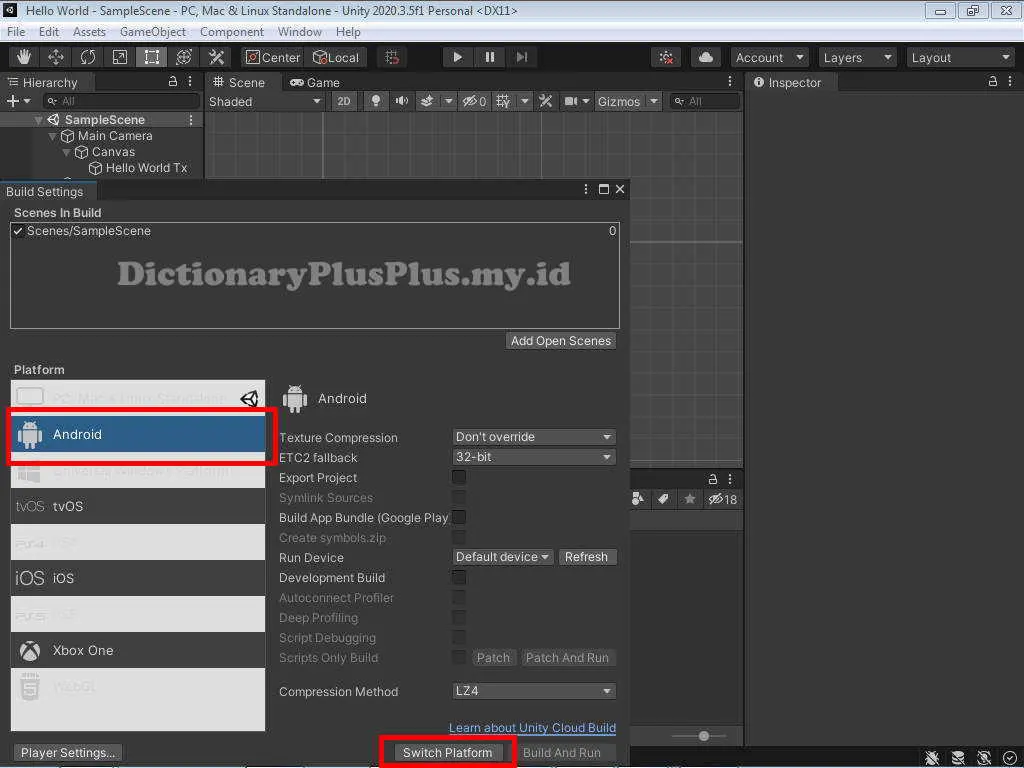Open the GameObject menu
The height and width of the screenshot is (768, 1024).
(x=153, y=32)
